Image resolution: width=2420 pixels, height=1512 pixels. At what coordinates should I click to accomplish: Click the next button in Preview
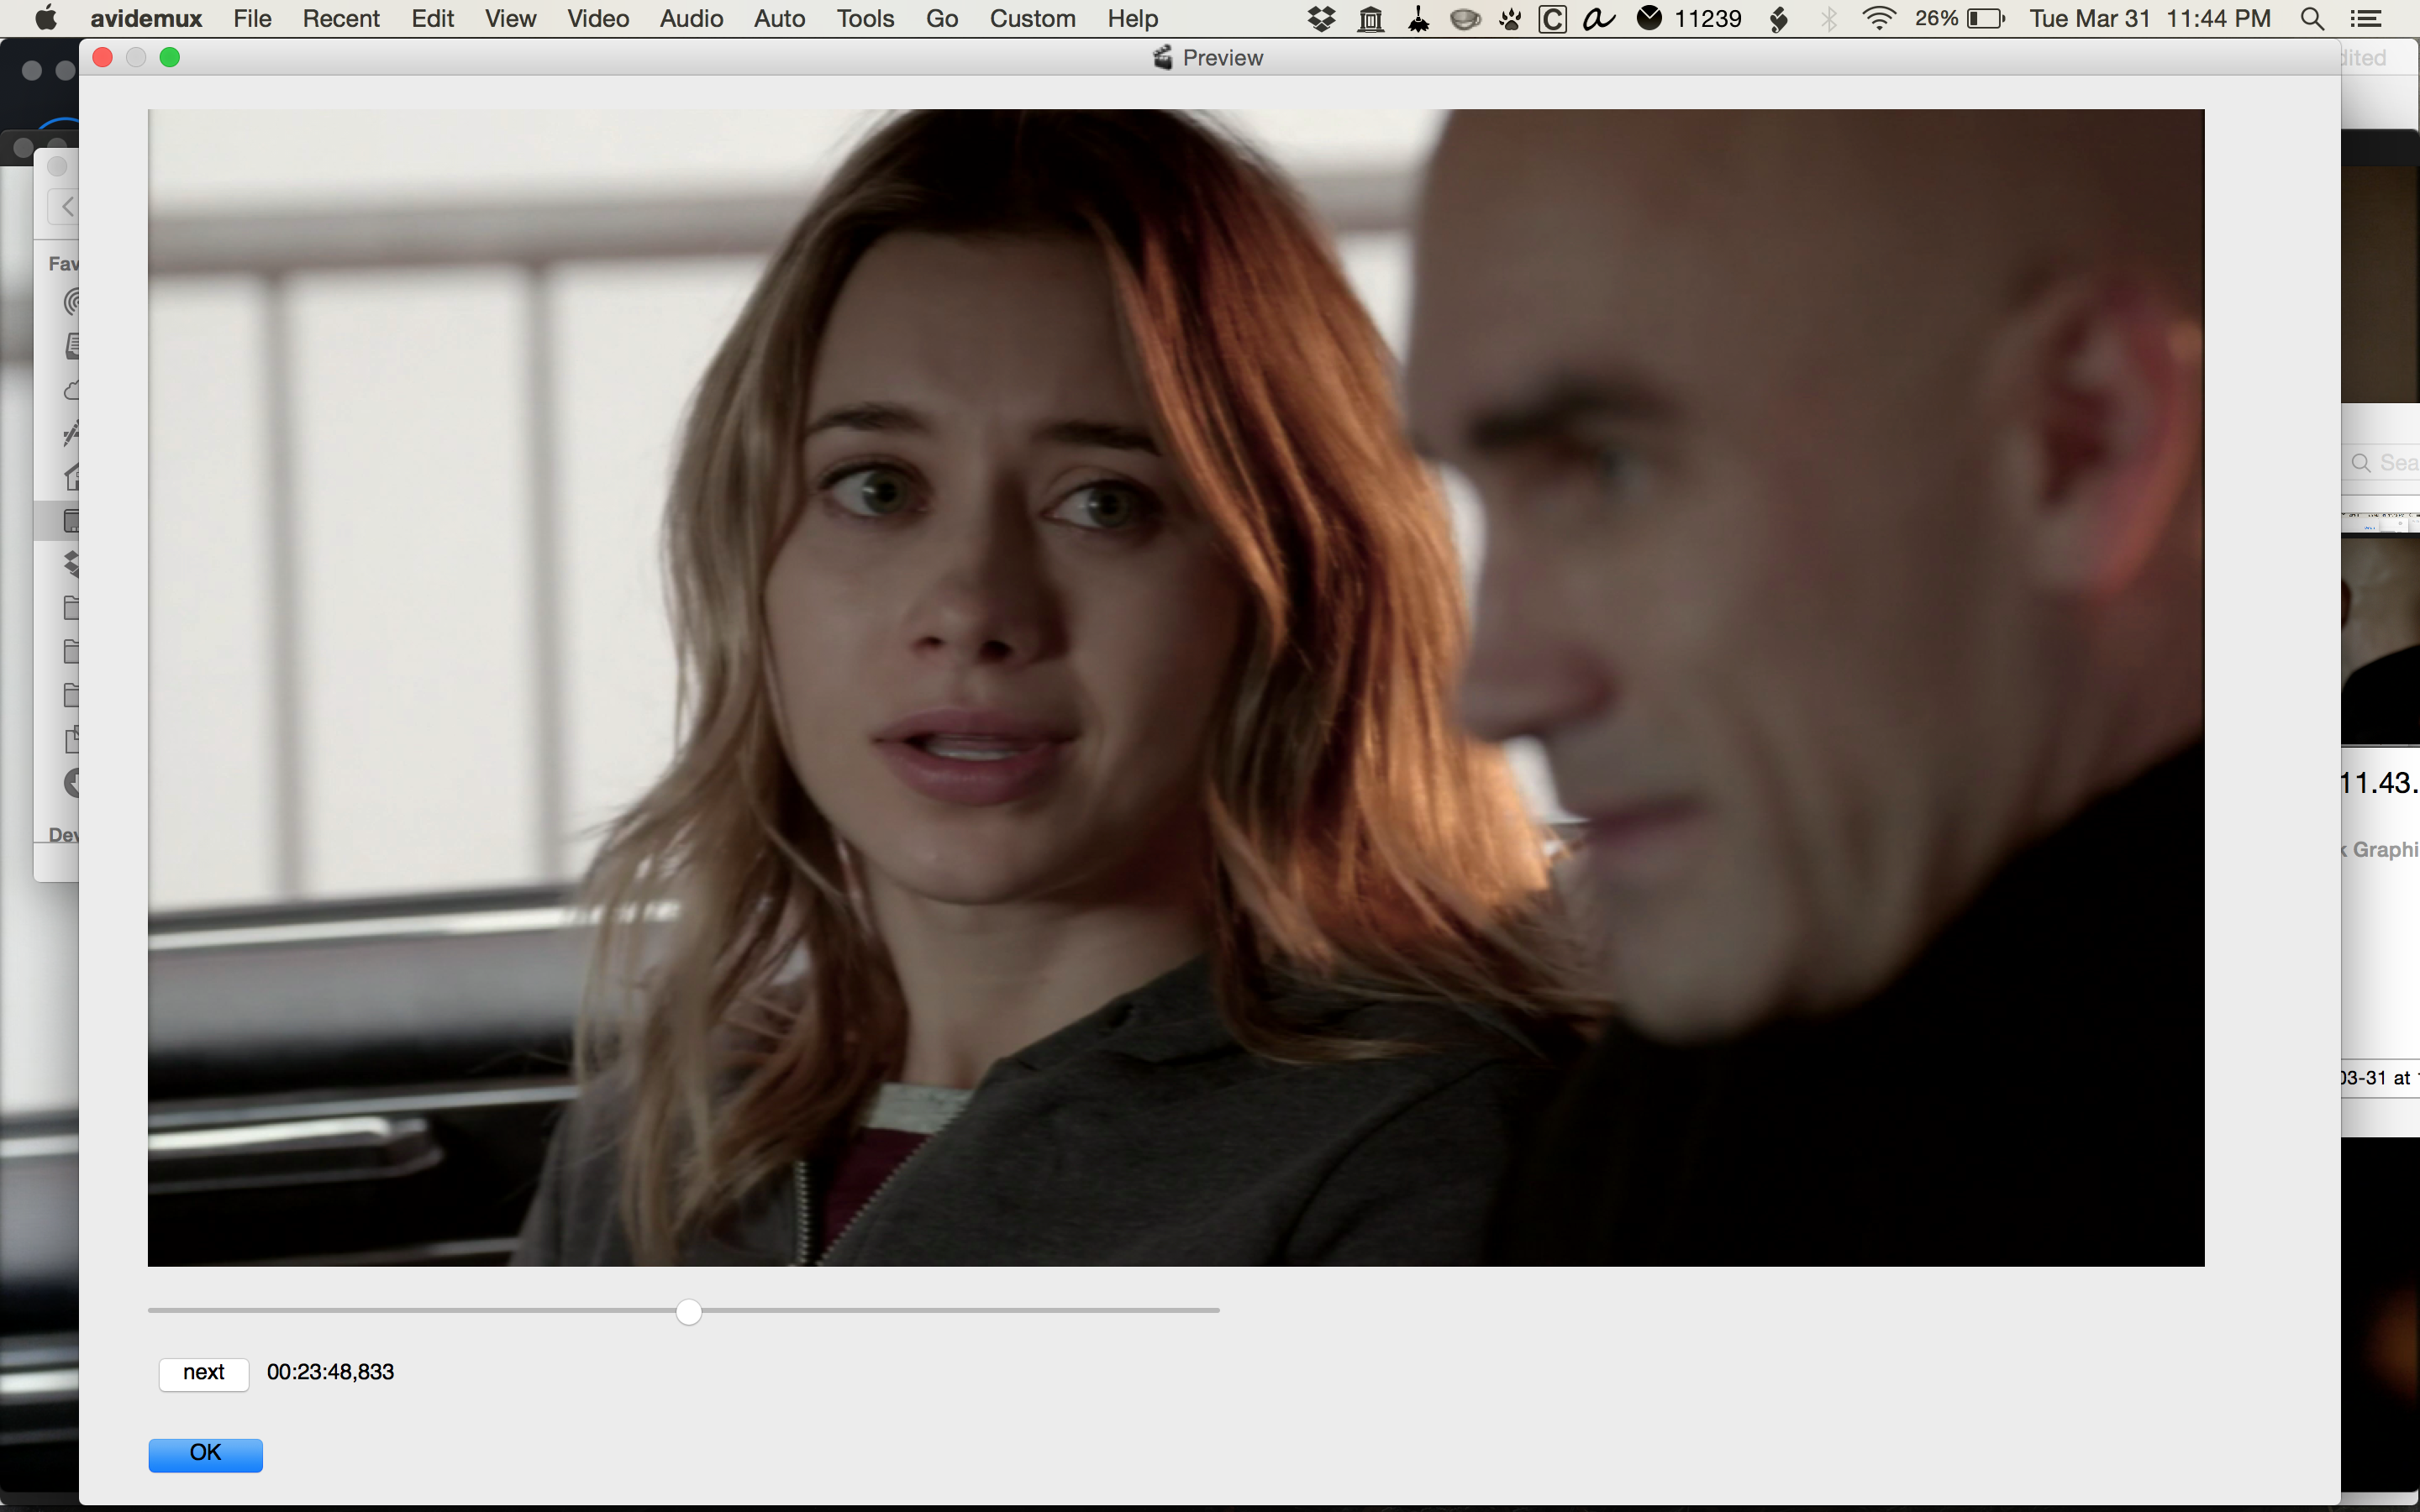[204, 1373]
